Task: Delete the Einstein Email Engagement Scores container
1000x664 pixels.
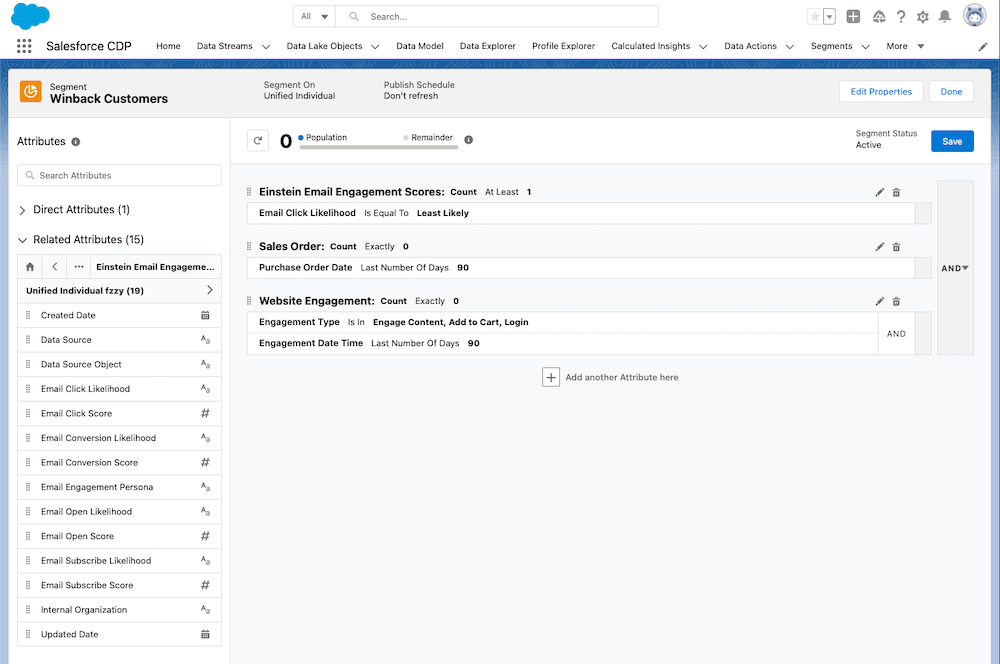Action: [896, 192]
